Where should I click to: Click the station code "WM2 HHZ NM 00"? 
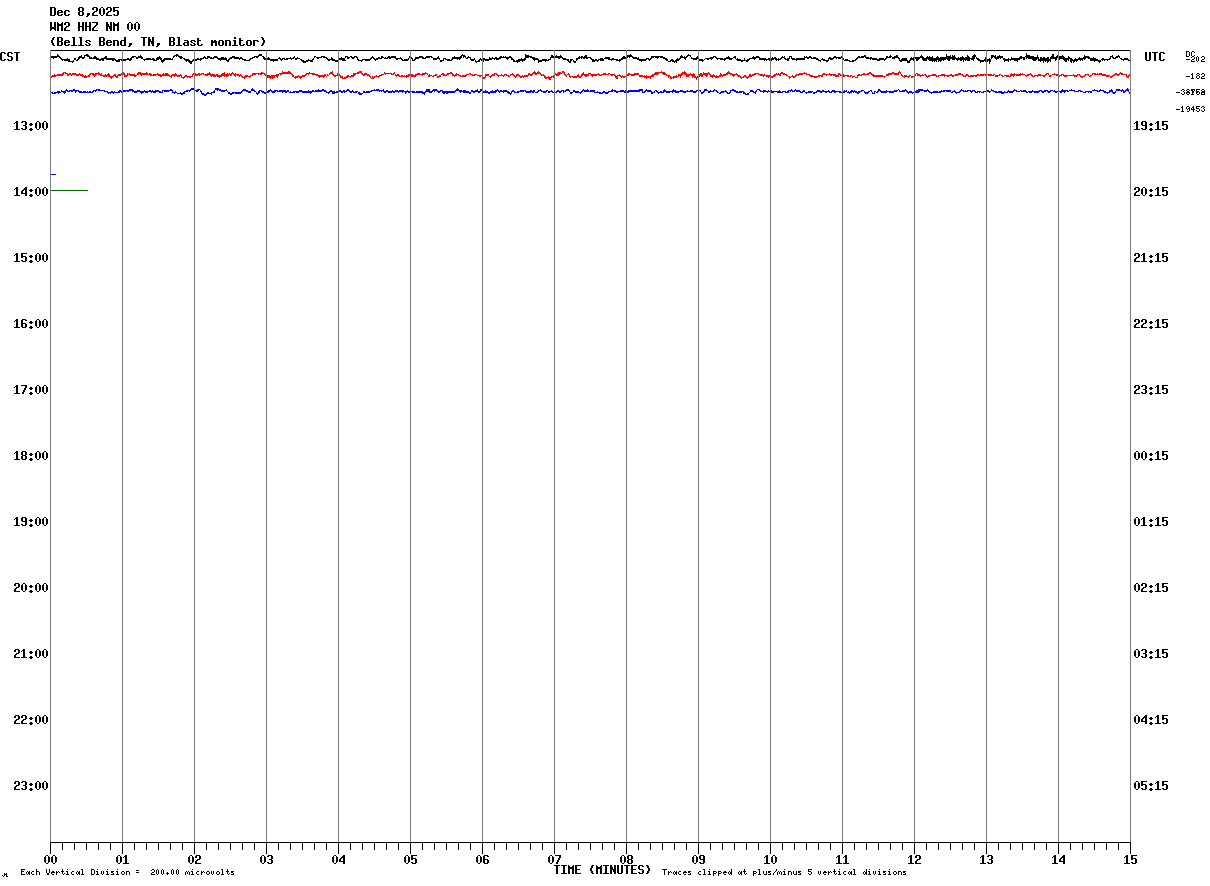click(x=95, y=27)
